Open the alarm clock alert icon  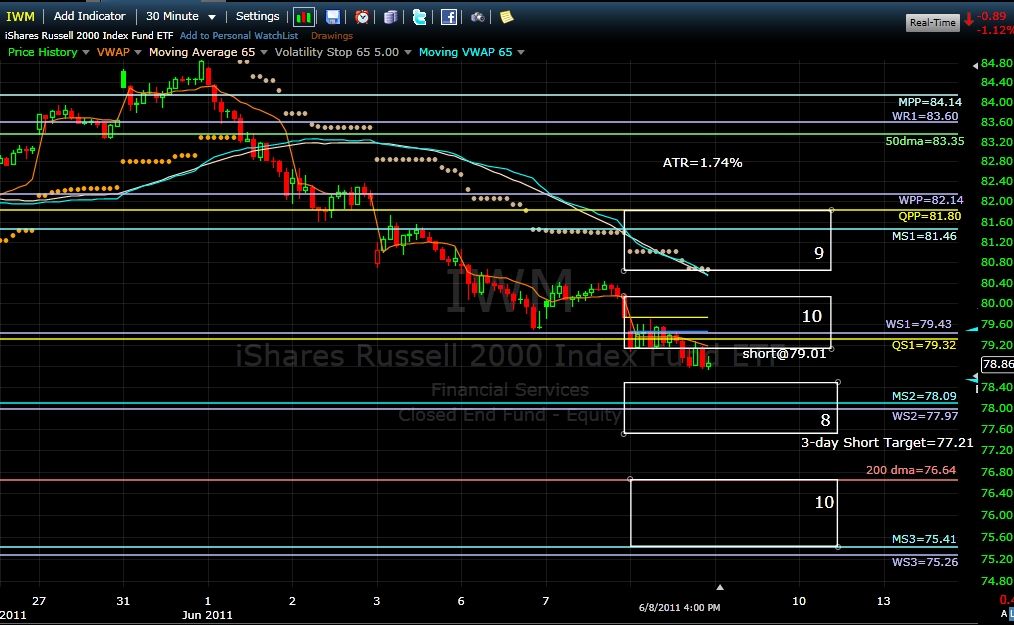pyautogui.click(x=362, y=17)
